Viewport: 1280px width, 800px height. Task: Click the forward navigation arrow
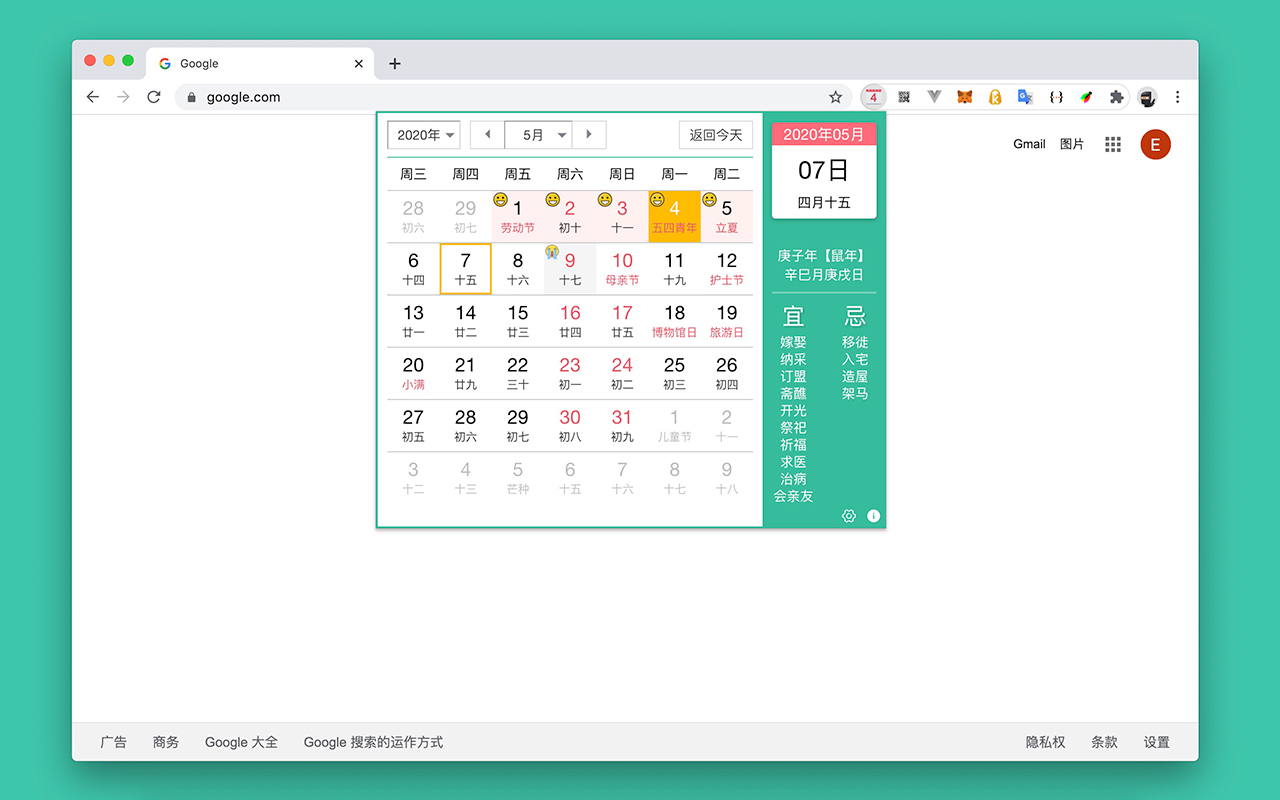123,97
